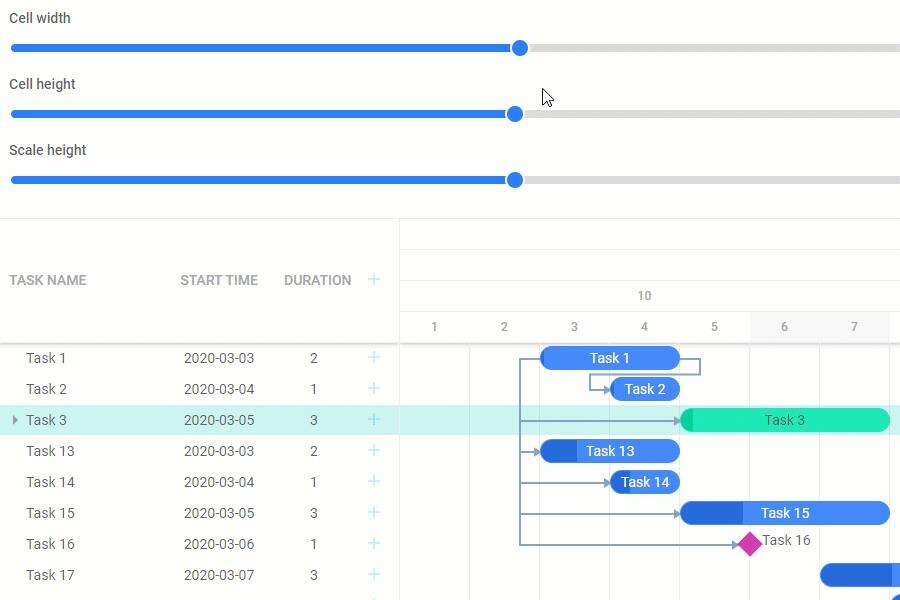Click day 6 in the timeline scale

[x=784, y=327]
